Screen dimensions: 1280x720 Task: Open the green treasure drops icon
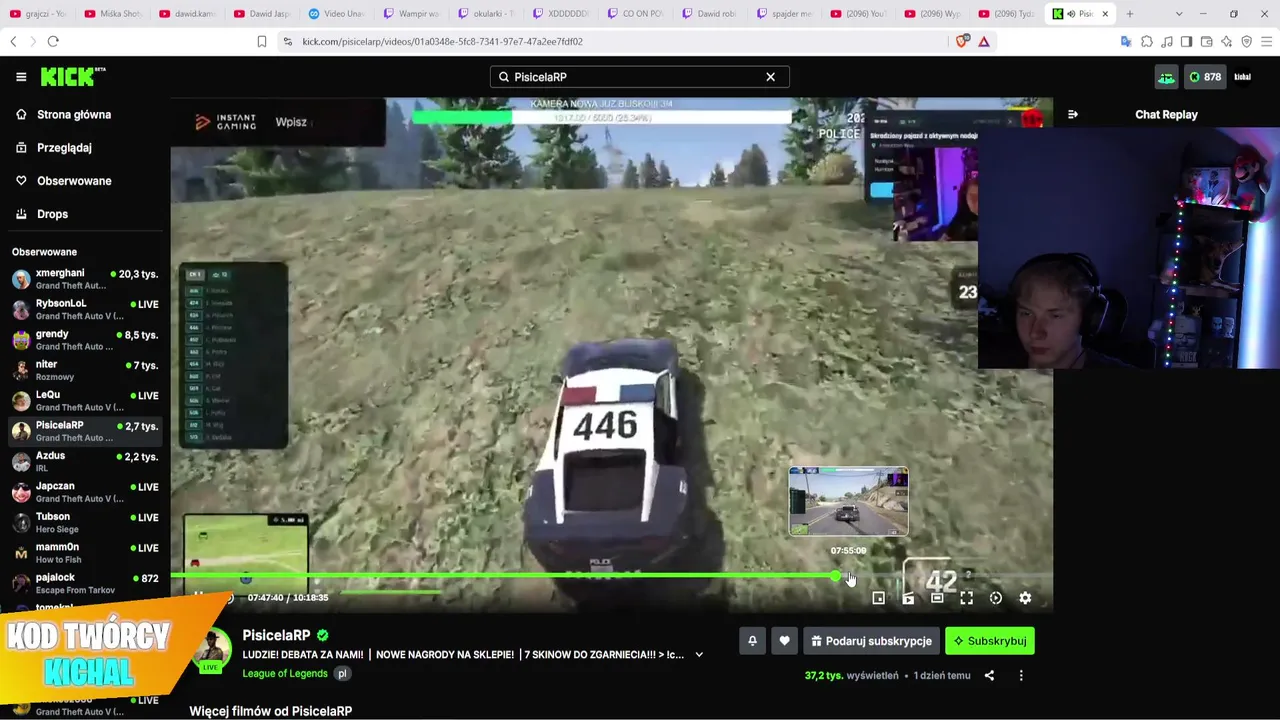pyautogui.click(x=1166, y=77)
